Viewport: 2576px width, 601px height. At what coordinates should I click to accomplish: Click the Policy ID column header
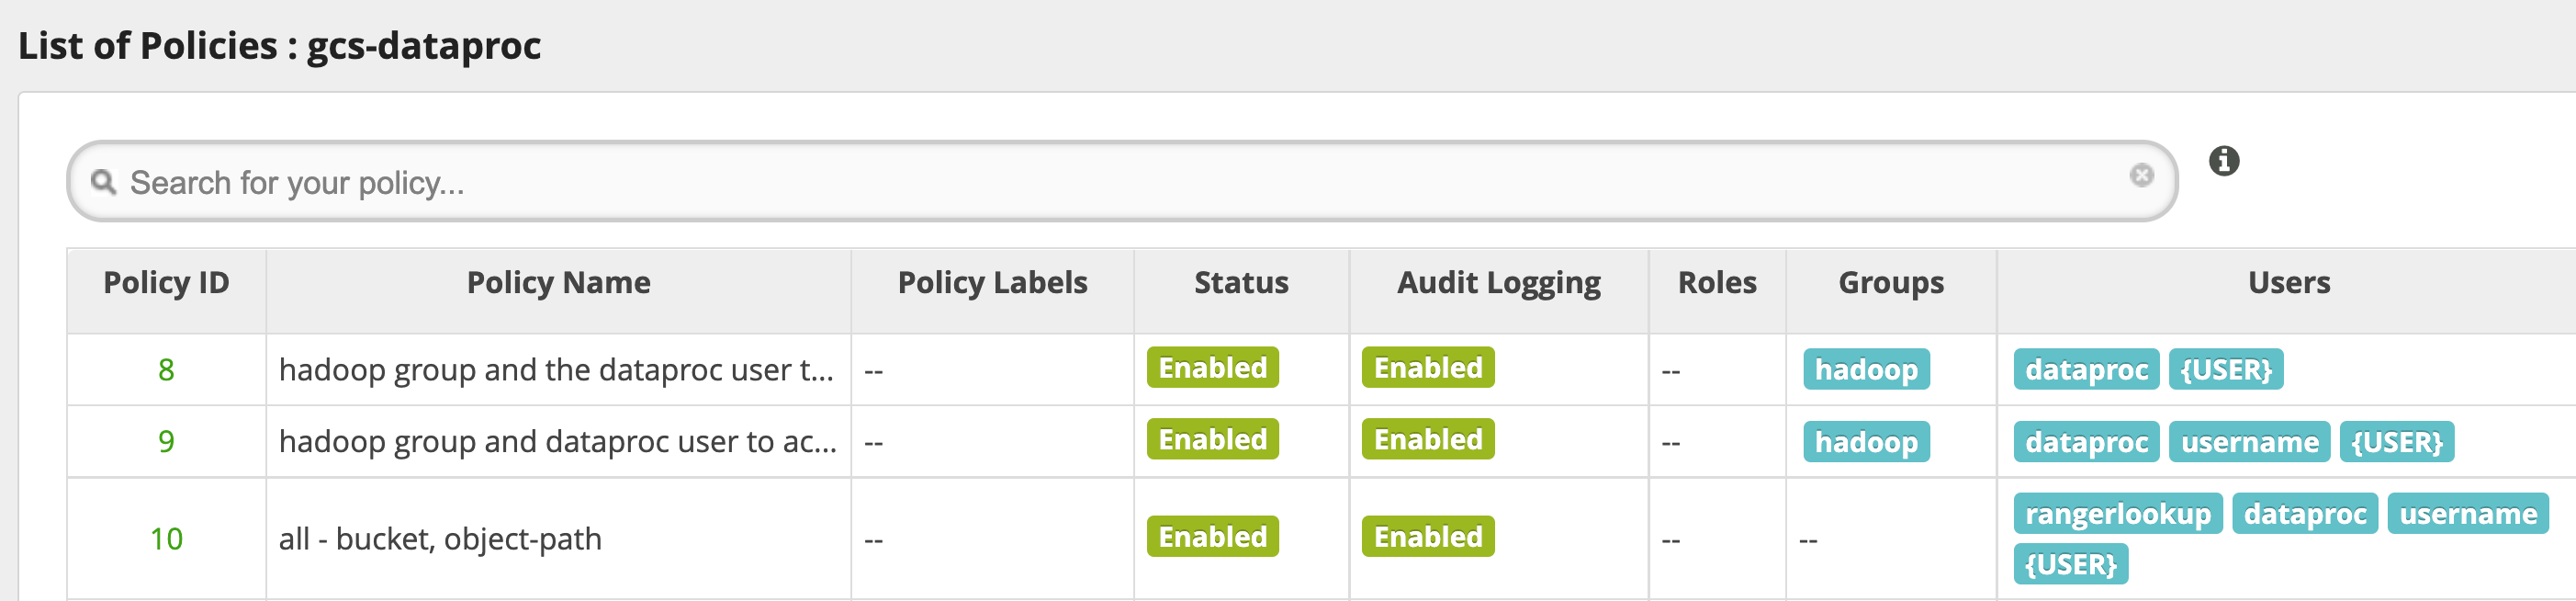point(166,283)
